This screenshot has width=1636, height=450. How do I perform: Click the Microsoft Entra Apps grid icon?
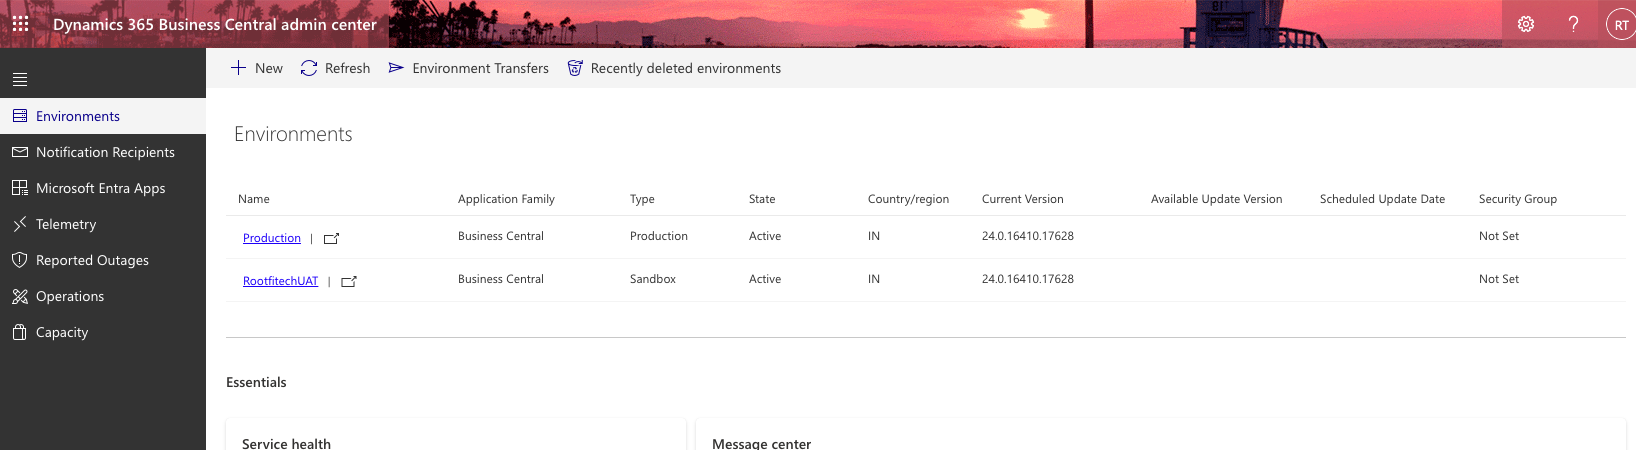point(20,188)
